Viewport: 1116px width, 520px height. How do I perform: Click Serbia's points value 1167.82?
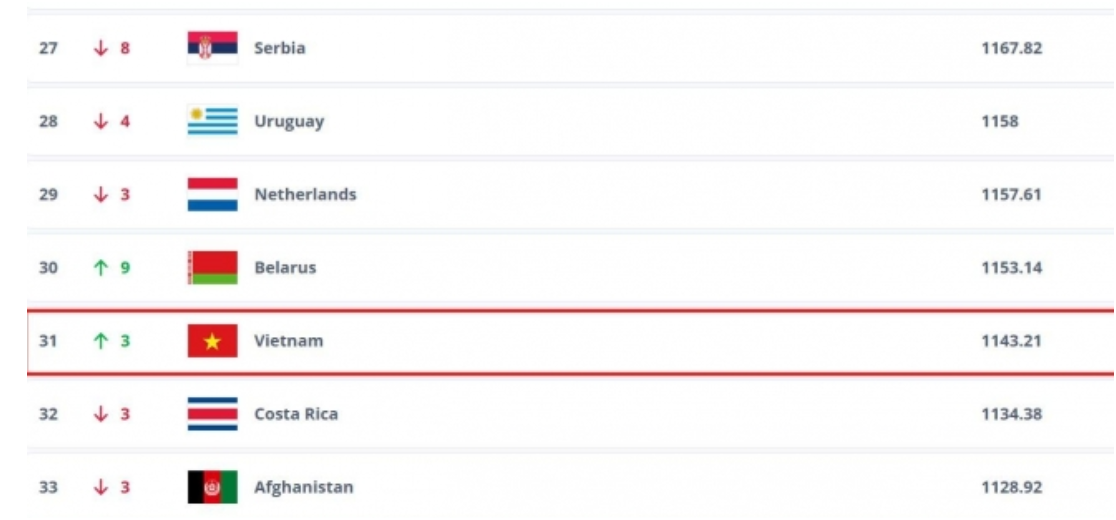click(x=1011, y=48)
